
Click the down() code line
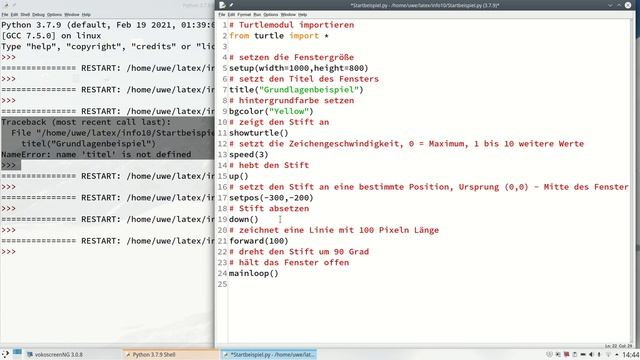click(244, 220)
